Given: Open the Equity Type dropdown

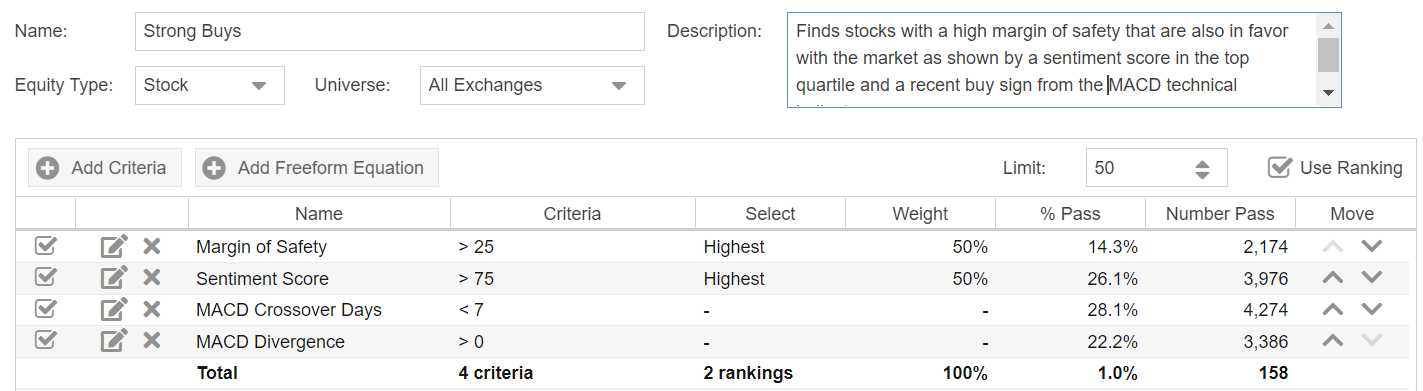Looking at the screenshot, I should (210, 85).
